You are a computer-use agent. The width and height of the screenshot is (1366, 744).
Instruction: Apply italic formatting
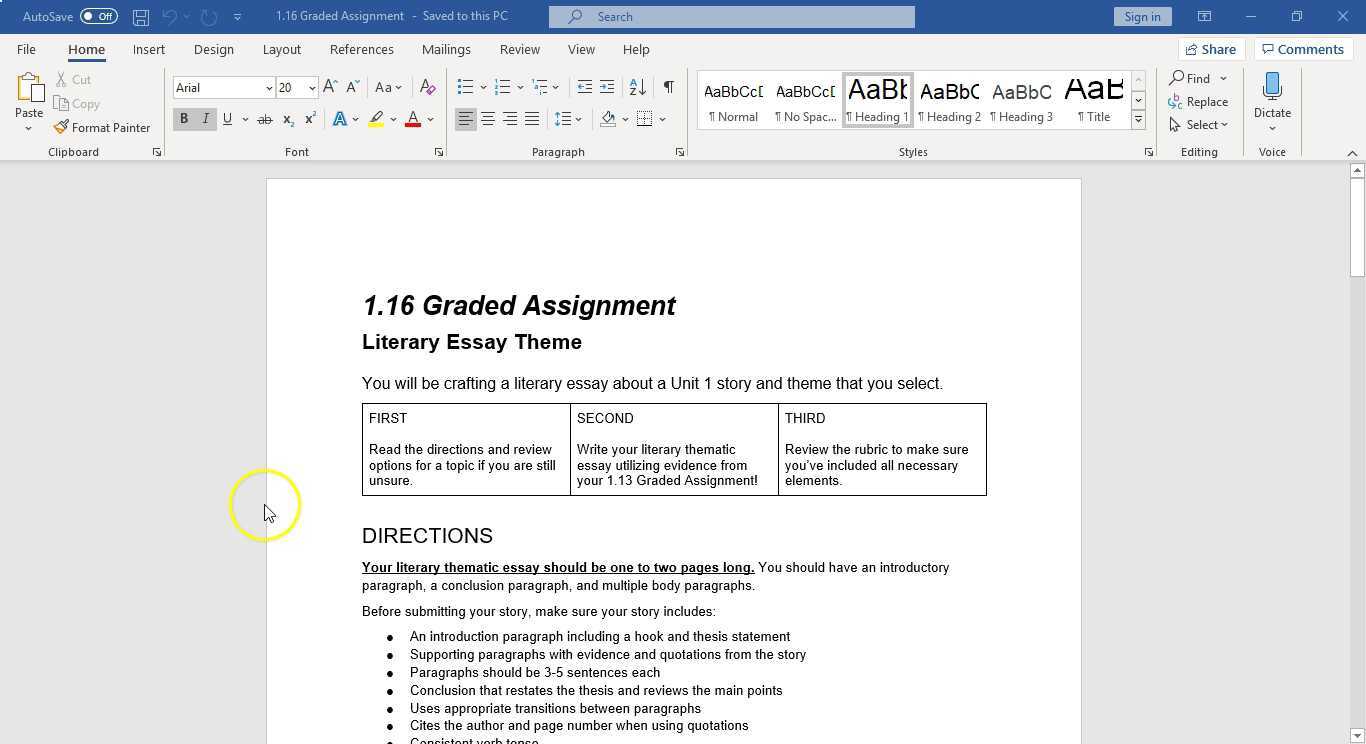pos(205,118)
